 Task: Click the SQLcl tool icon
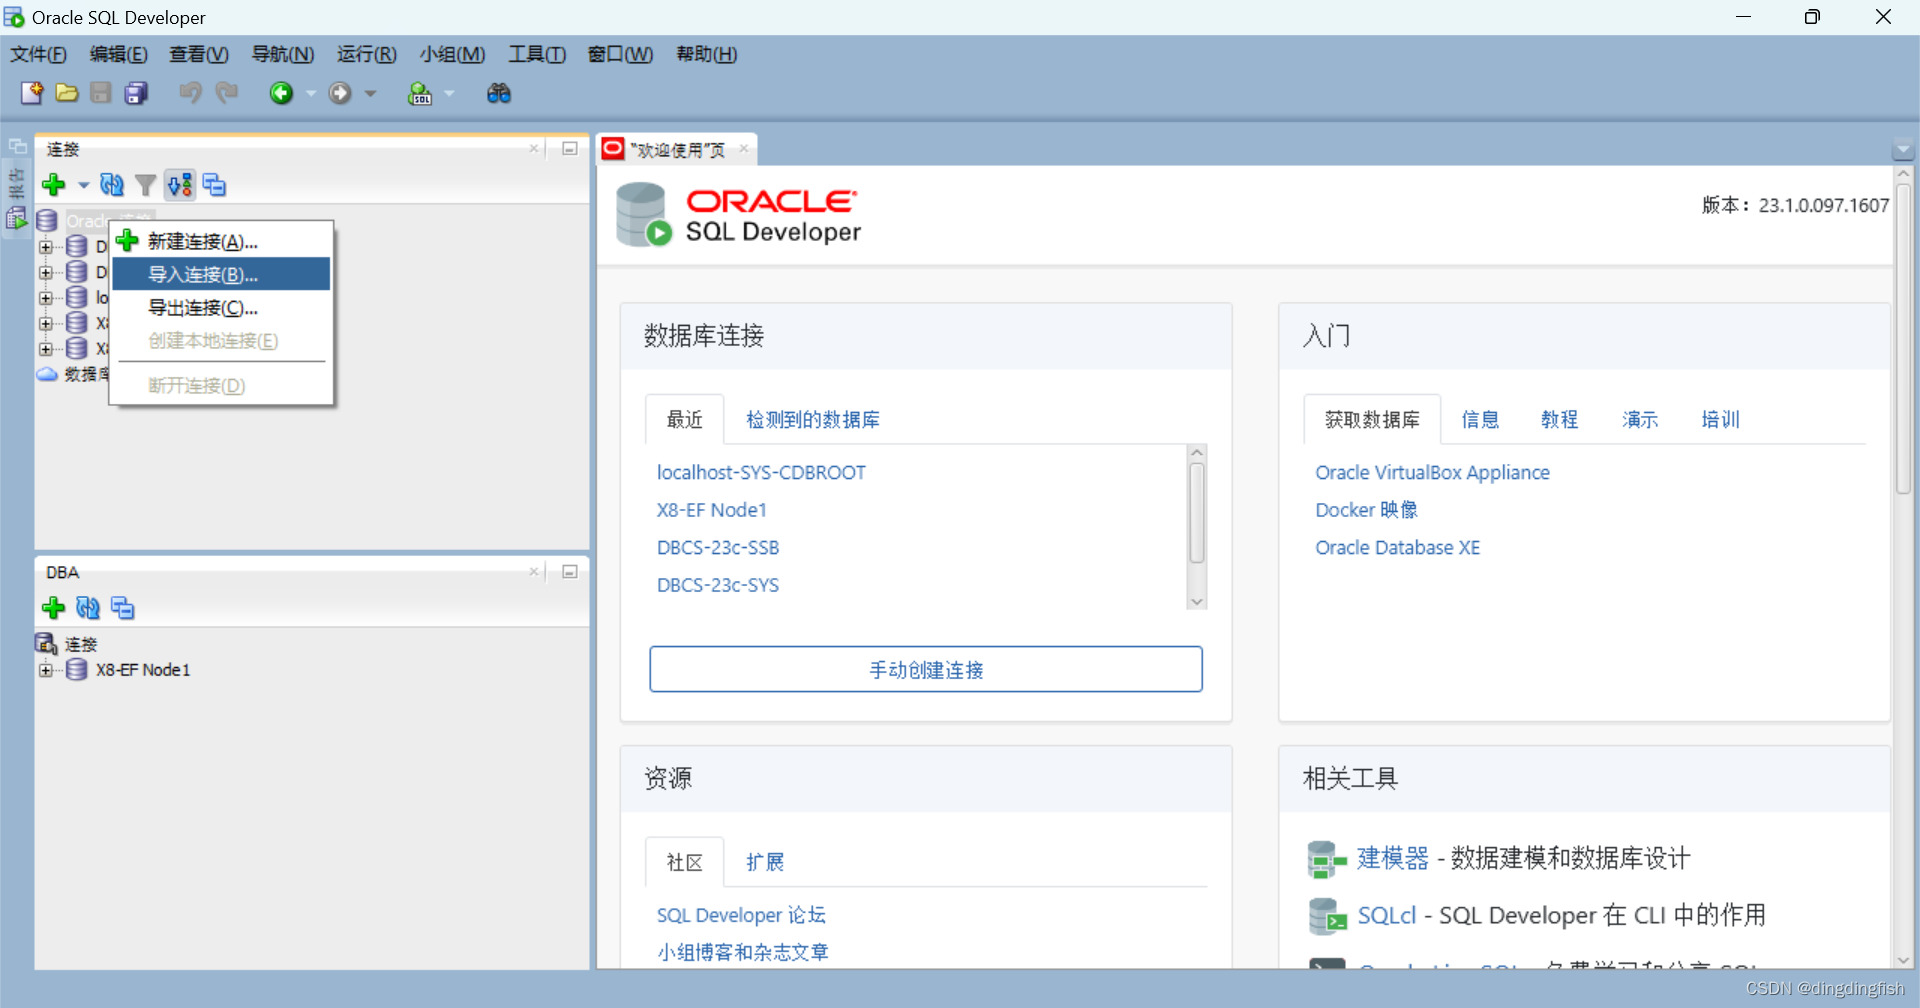click(x=1328, y=916)
